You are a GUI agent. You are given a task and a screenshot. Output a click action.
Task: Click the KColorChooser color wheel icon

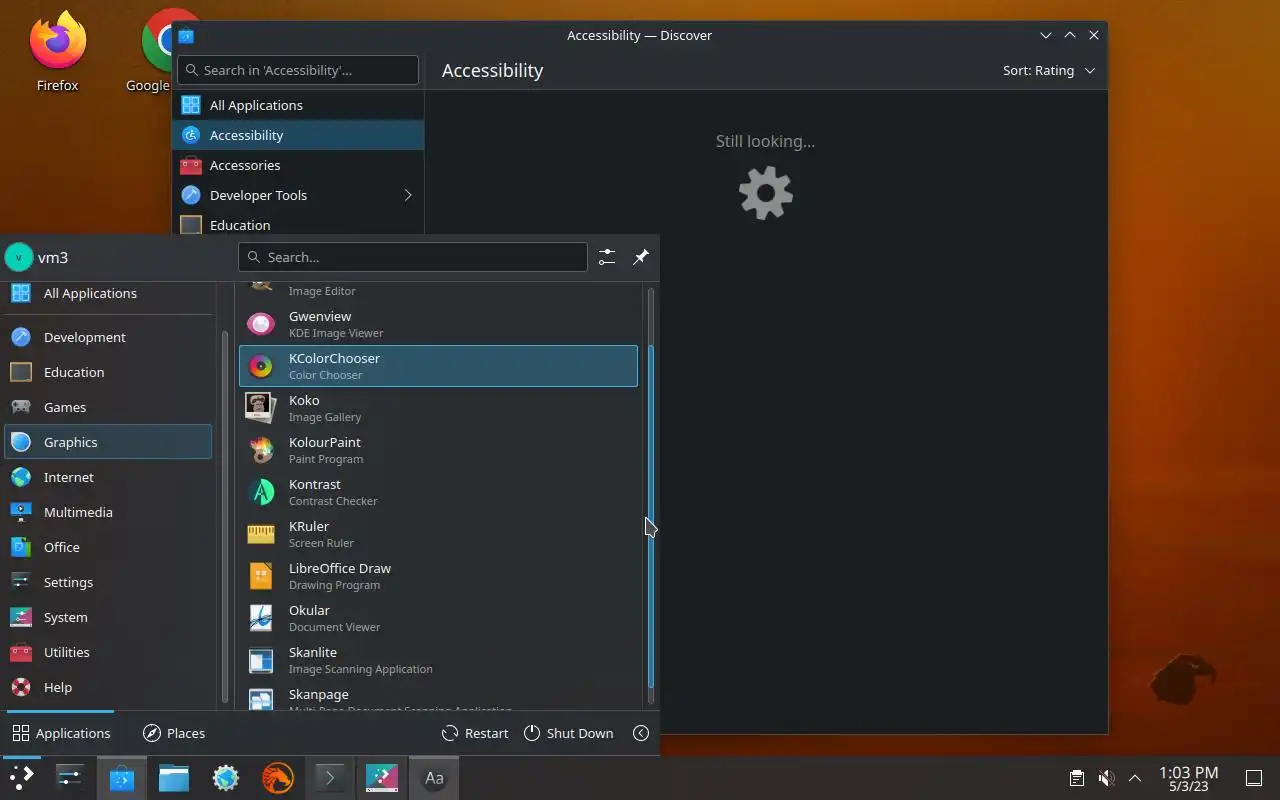pyautogui.click(x=261, y=366)
